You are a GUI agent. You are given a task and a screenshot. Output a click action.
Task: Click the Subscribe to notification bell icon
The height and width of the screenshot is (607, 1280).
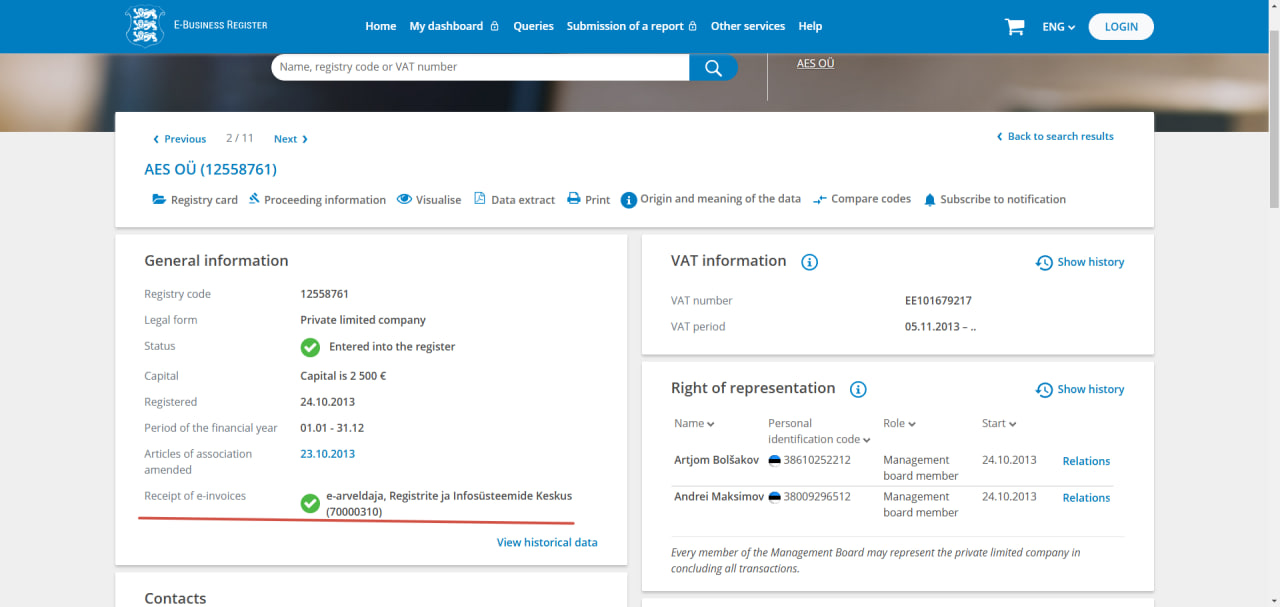click(930, 200)
